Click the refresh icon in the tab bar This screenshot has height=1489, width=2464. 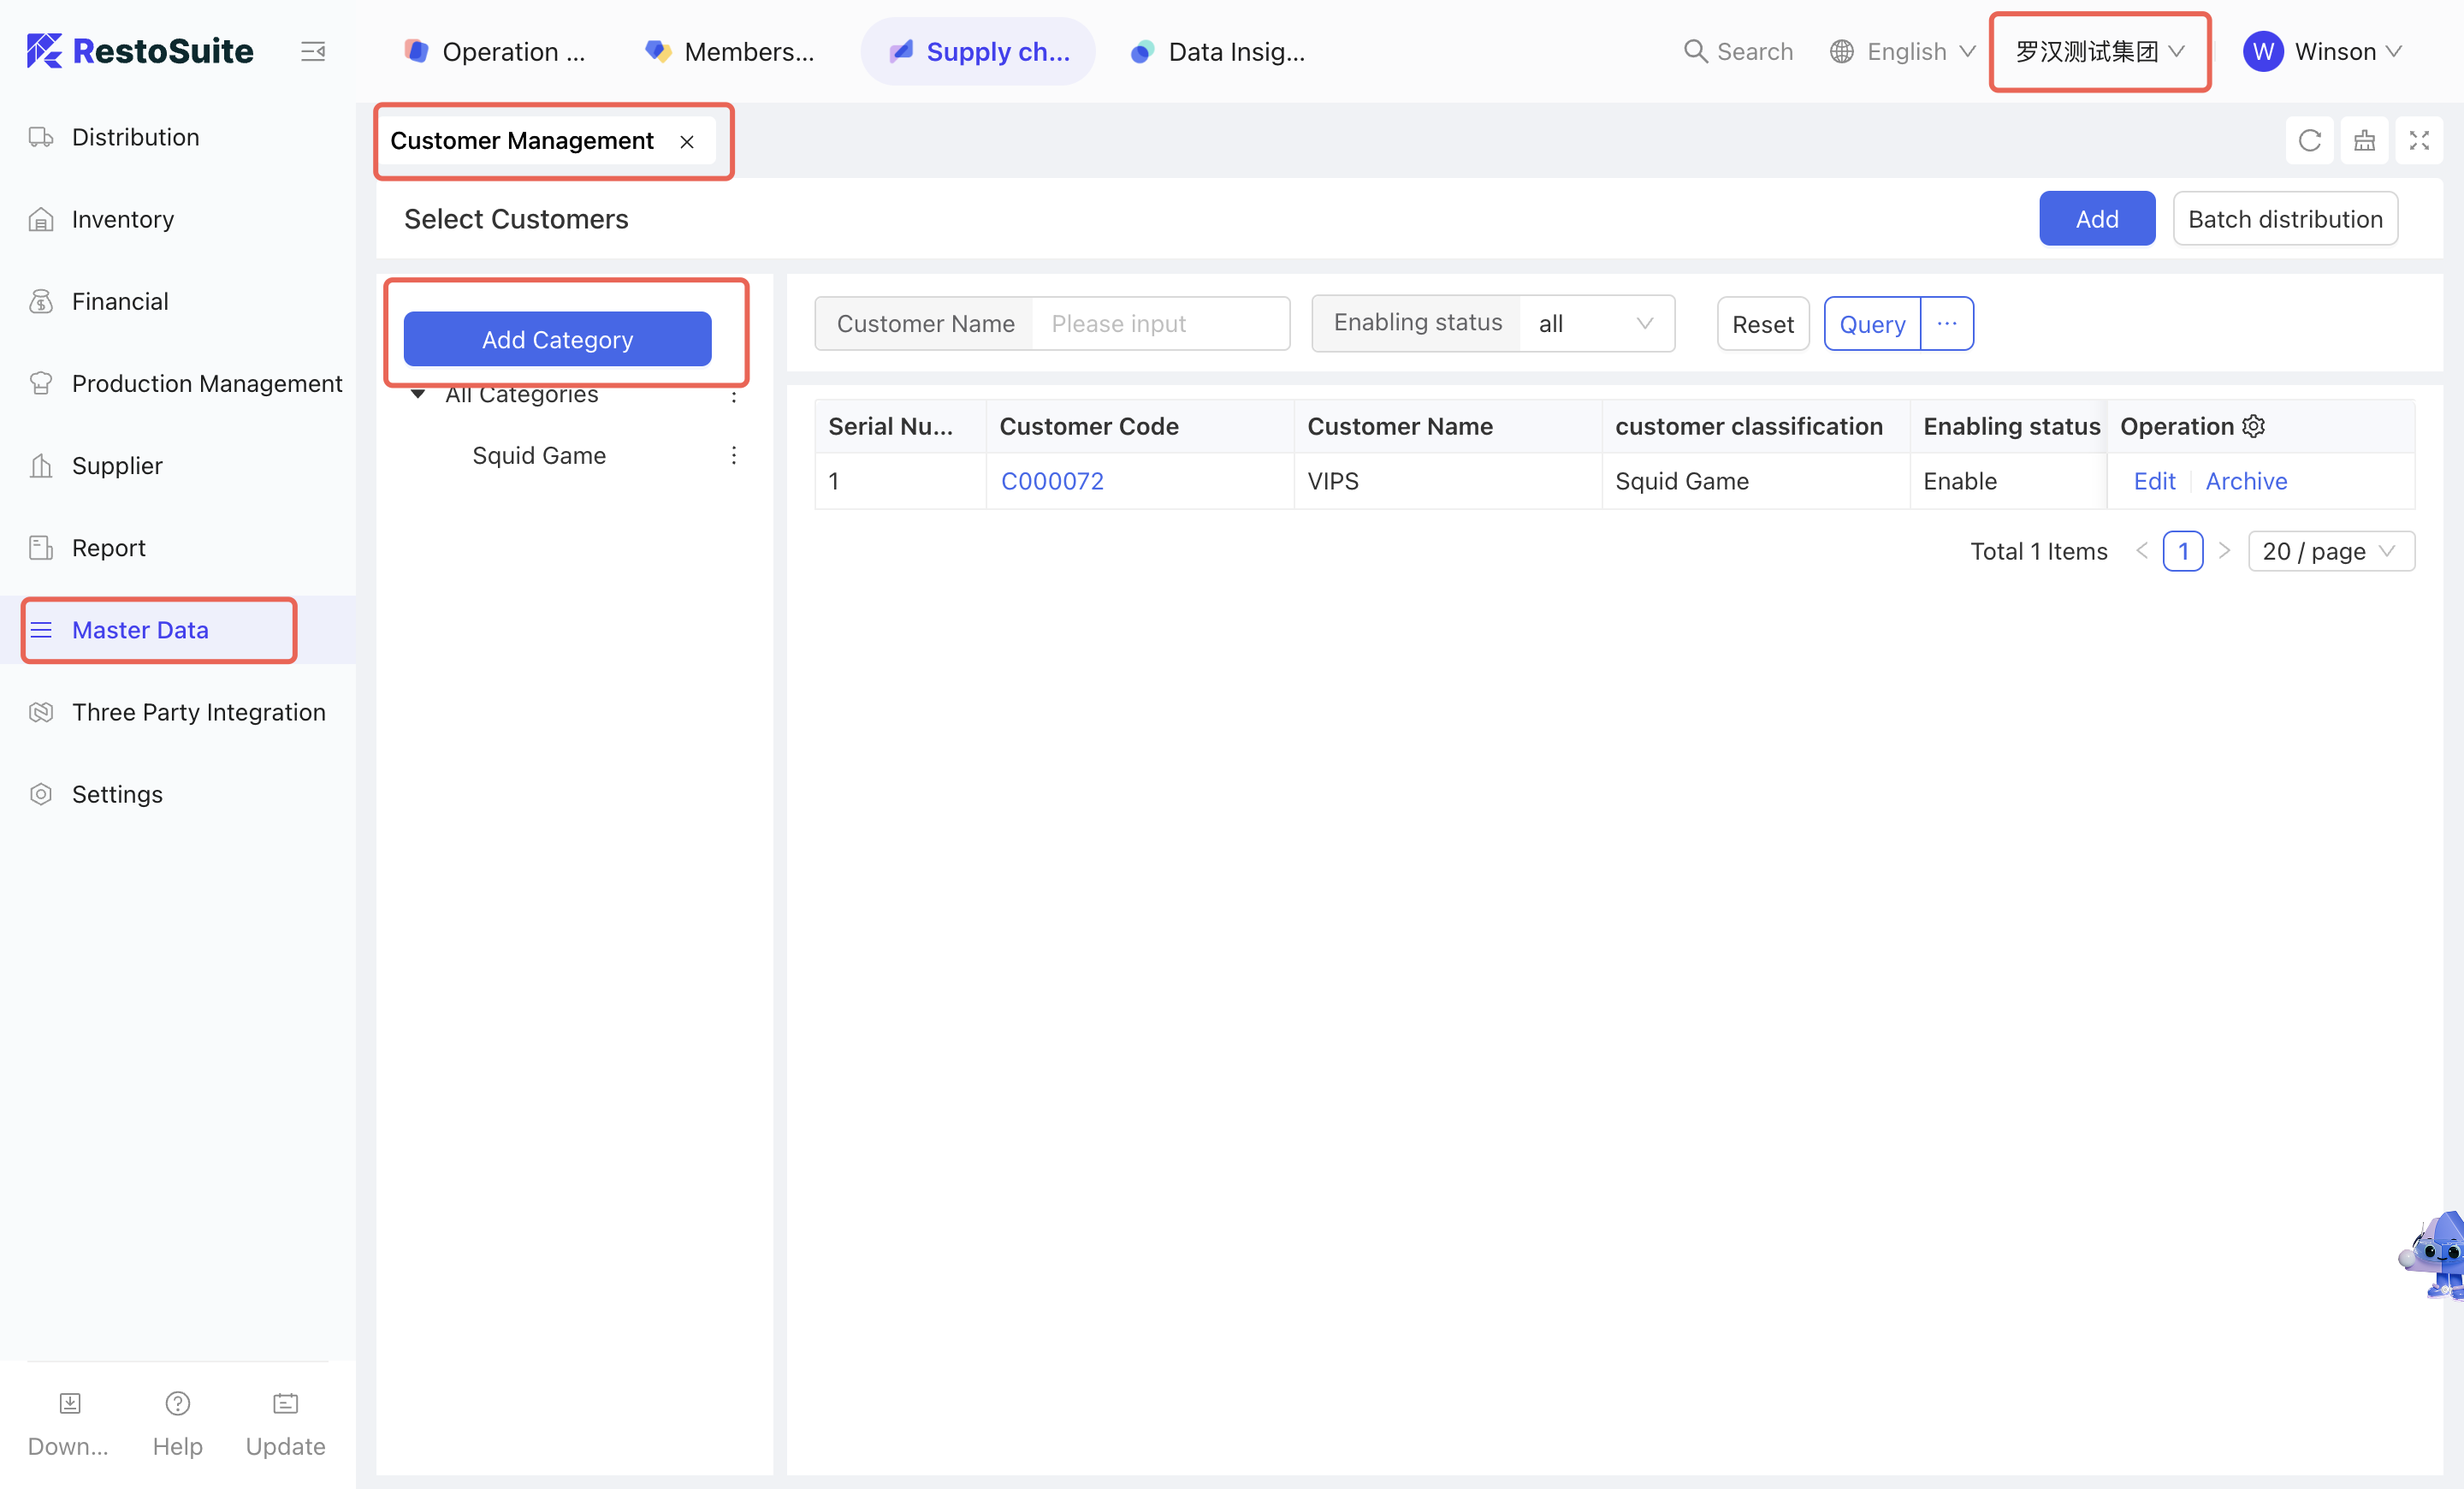pyautogui.click(x=2309, y=141)
